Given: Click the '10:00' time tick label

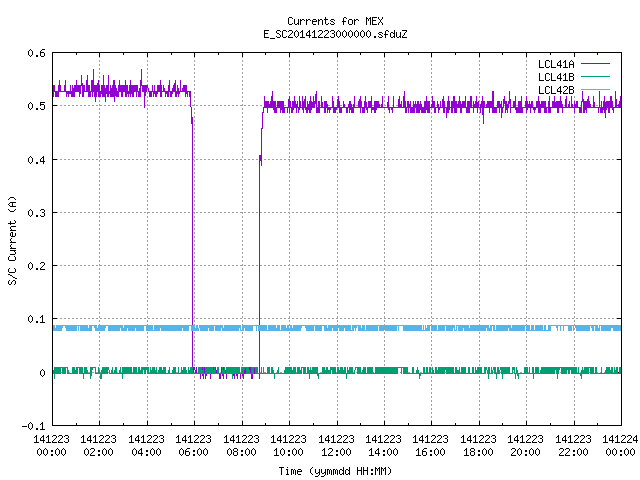Looking at the screenshot, I should 288,452.
